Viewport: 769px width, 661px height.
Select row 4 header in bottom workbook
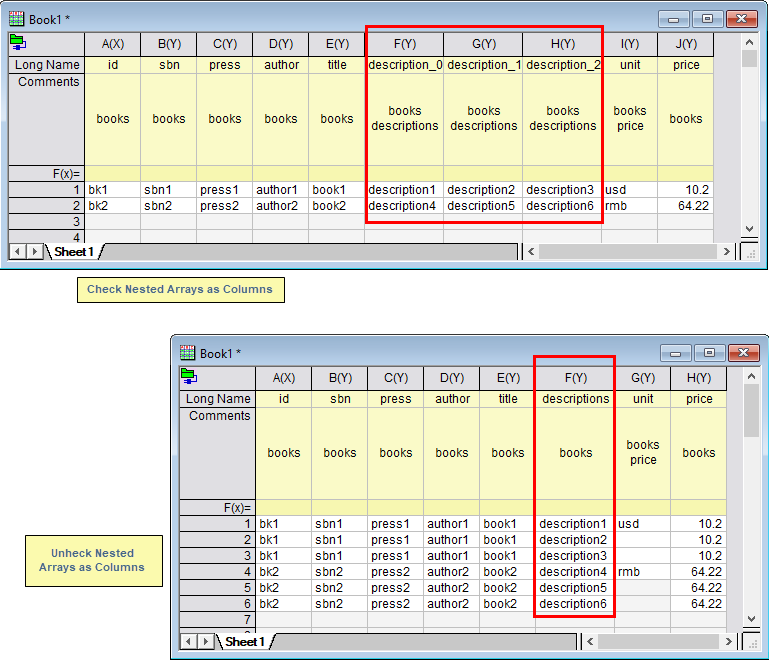(x=217, y=572)
